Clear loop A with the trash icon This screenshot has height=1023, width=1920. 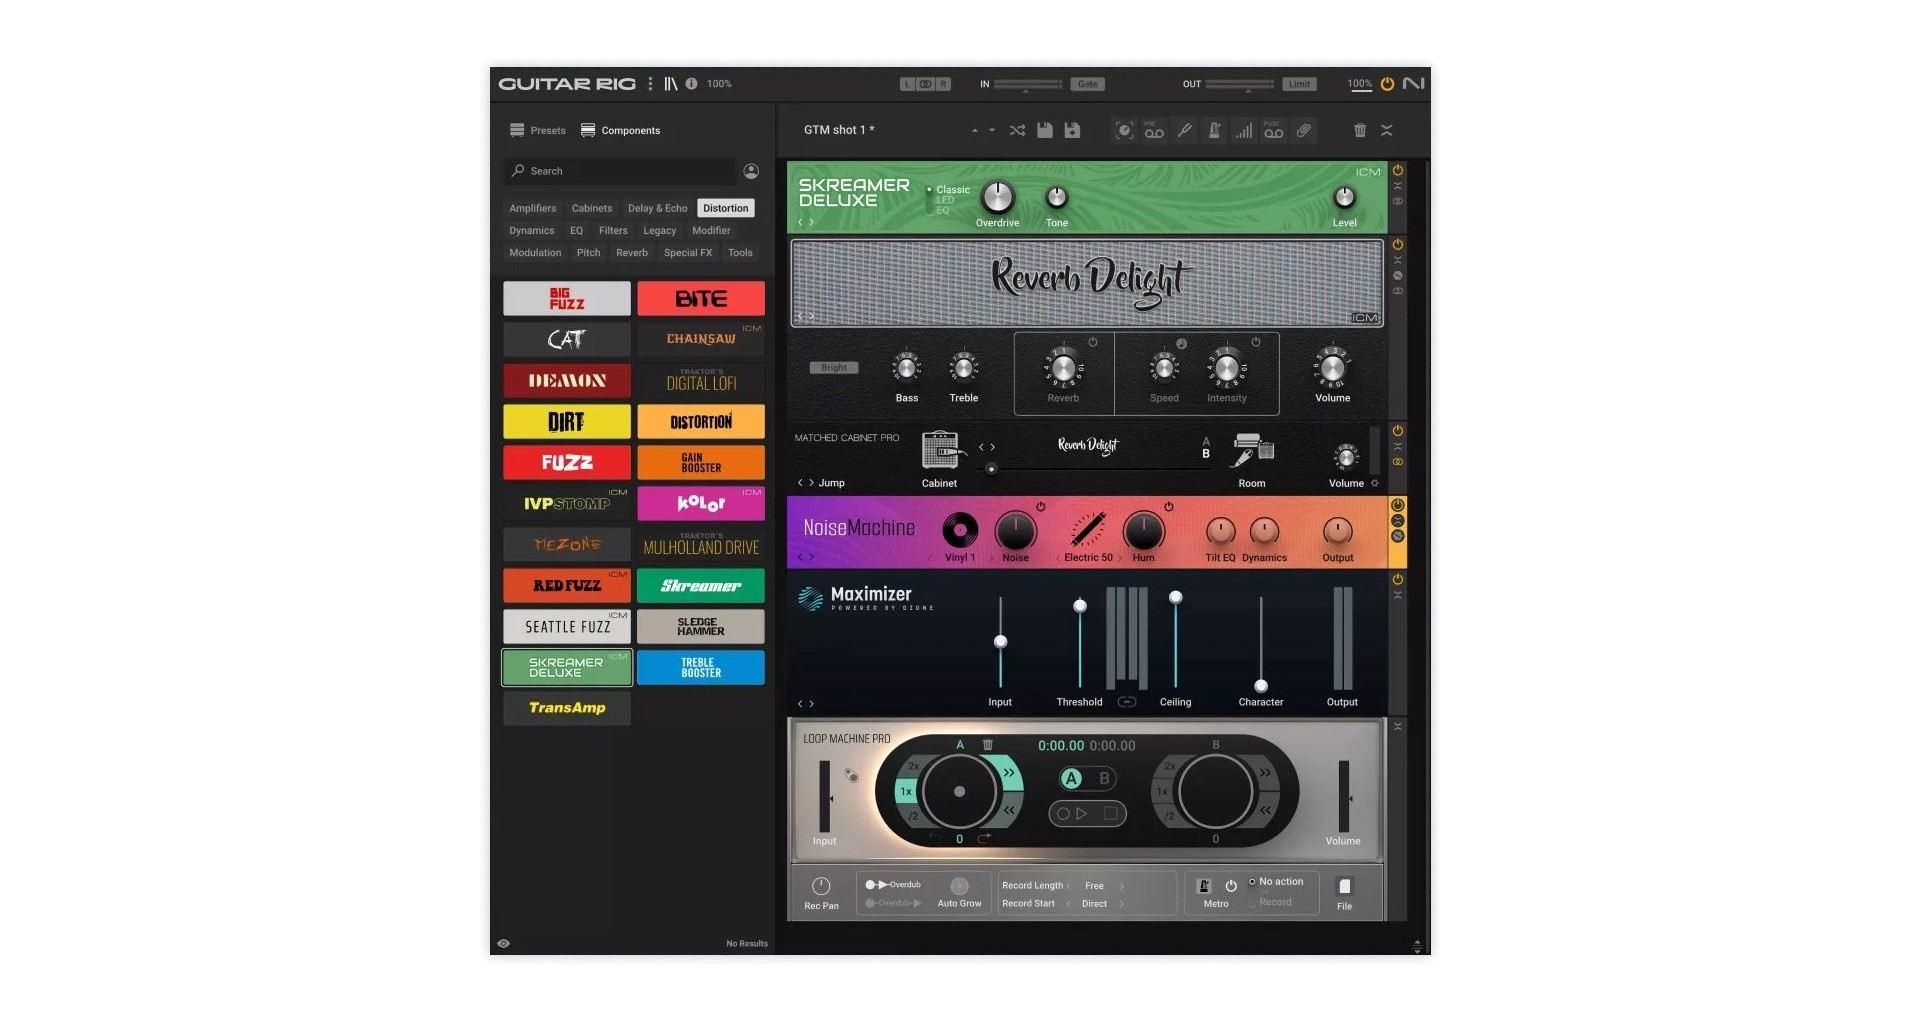point(987,745)
